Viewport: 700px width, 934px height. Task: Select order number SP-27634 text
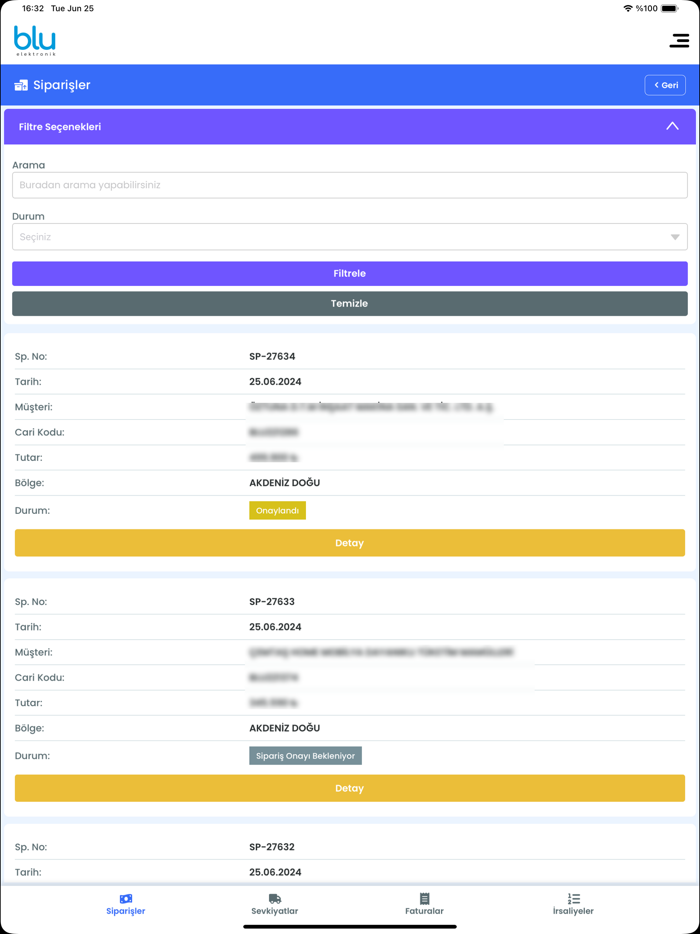point(272,357)
